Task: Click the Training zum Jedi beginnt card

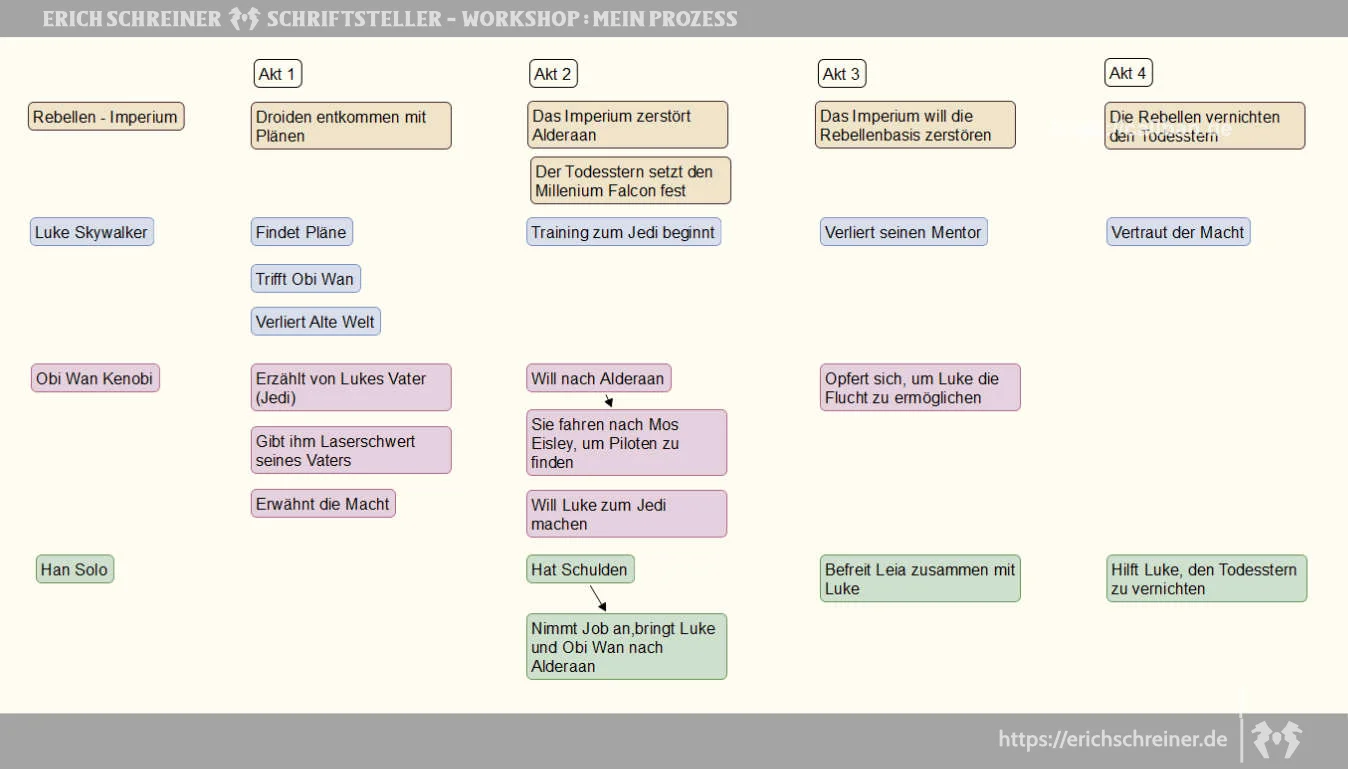Action: pyautogui.click(x=624, y=232)
